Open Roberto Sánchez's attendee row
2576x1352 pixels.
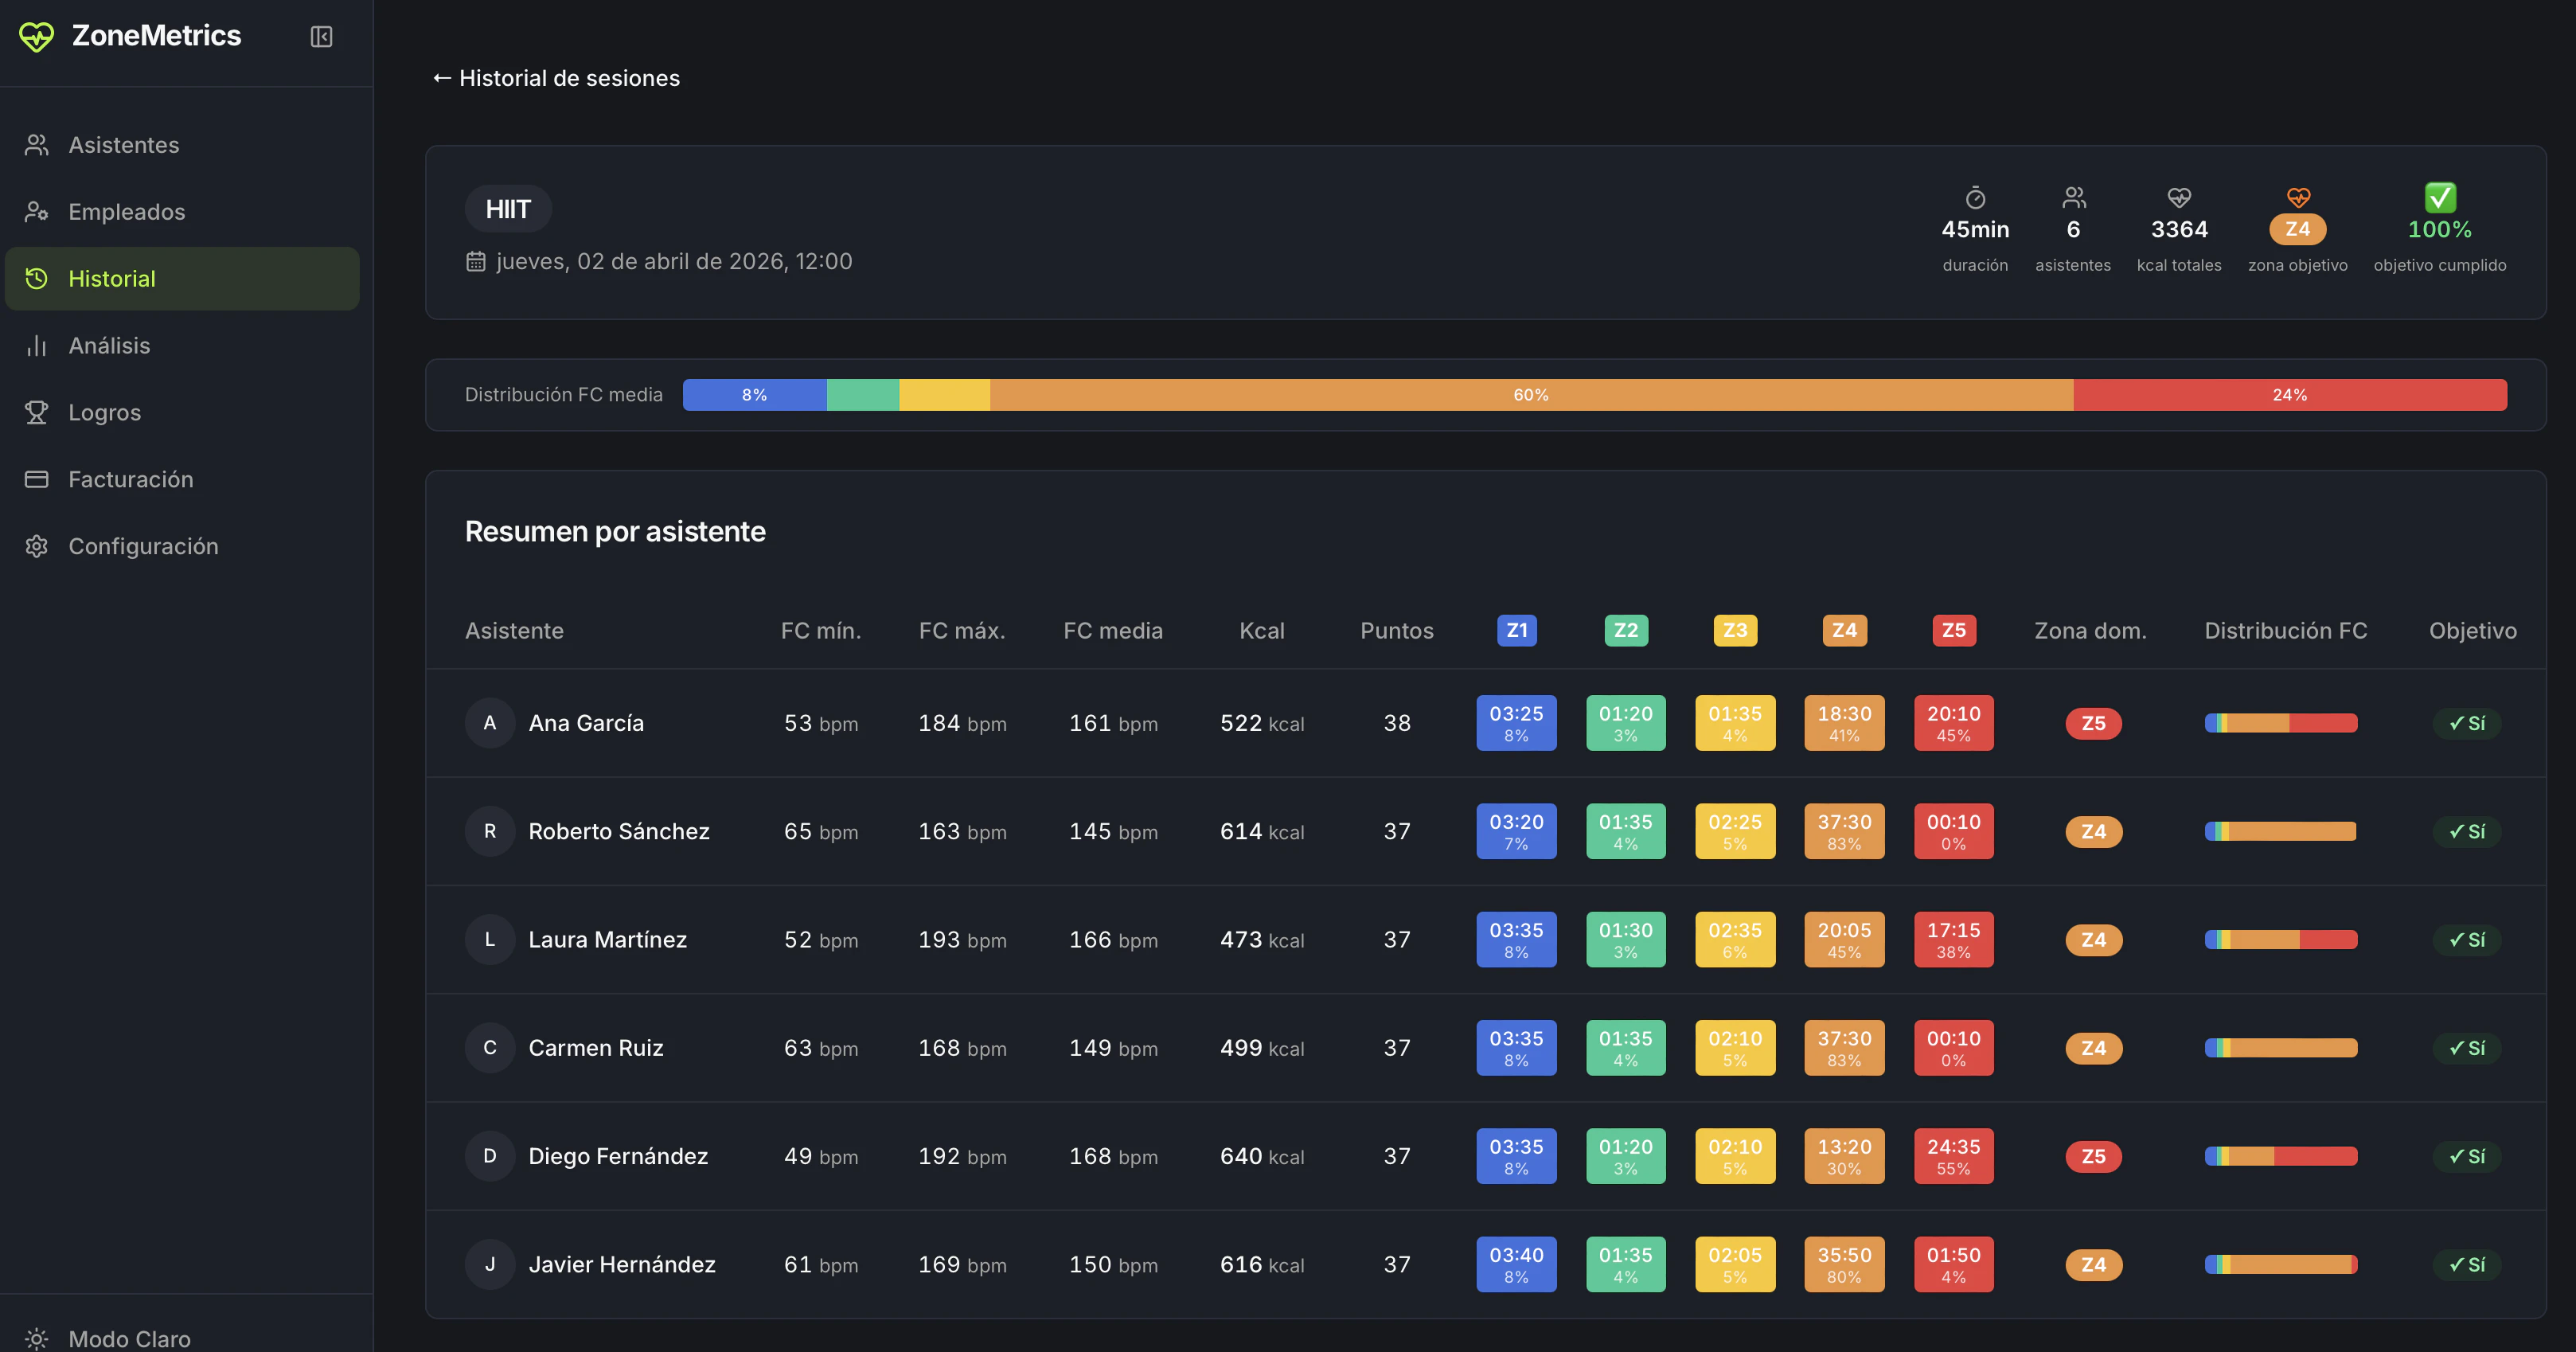pos(618,832)
